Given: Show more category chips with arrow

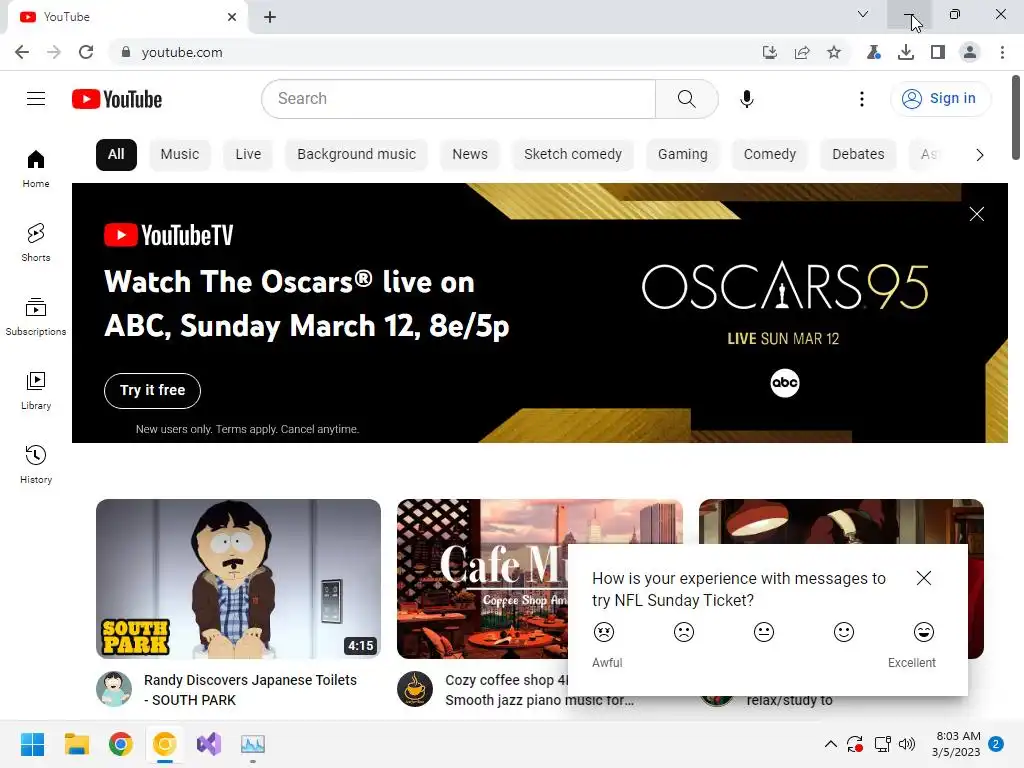Looking at the screenshot, I should coord(980,155).
